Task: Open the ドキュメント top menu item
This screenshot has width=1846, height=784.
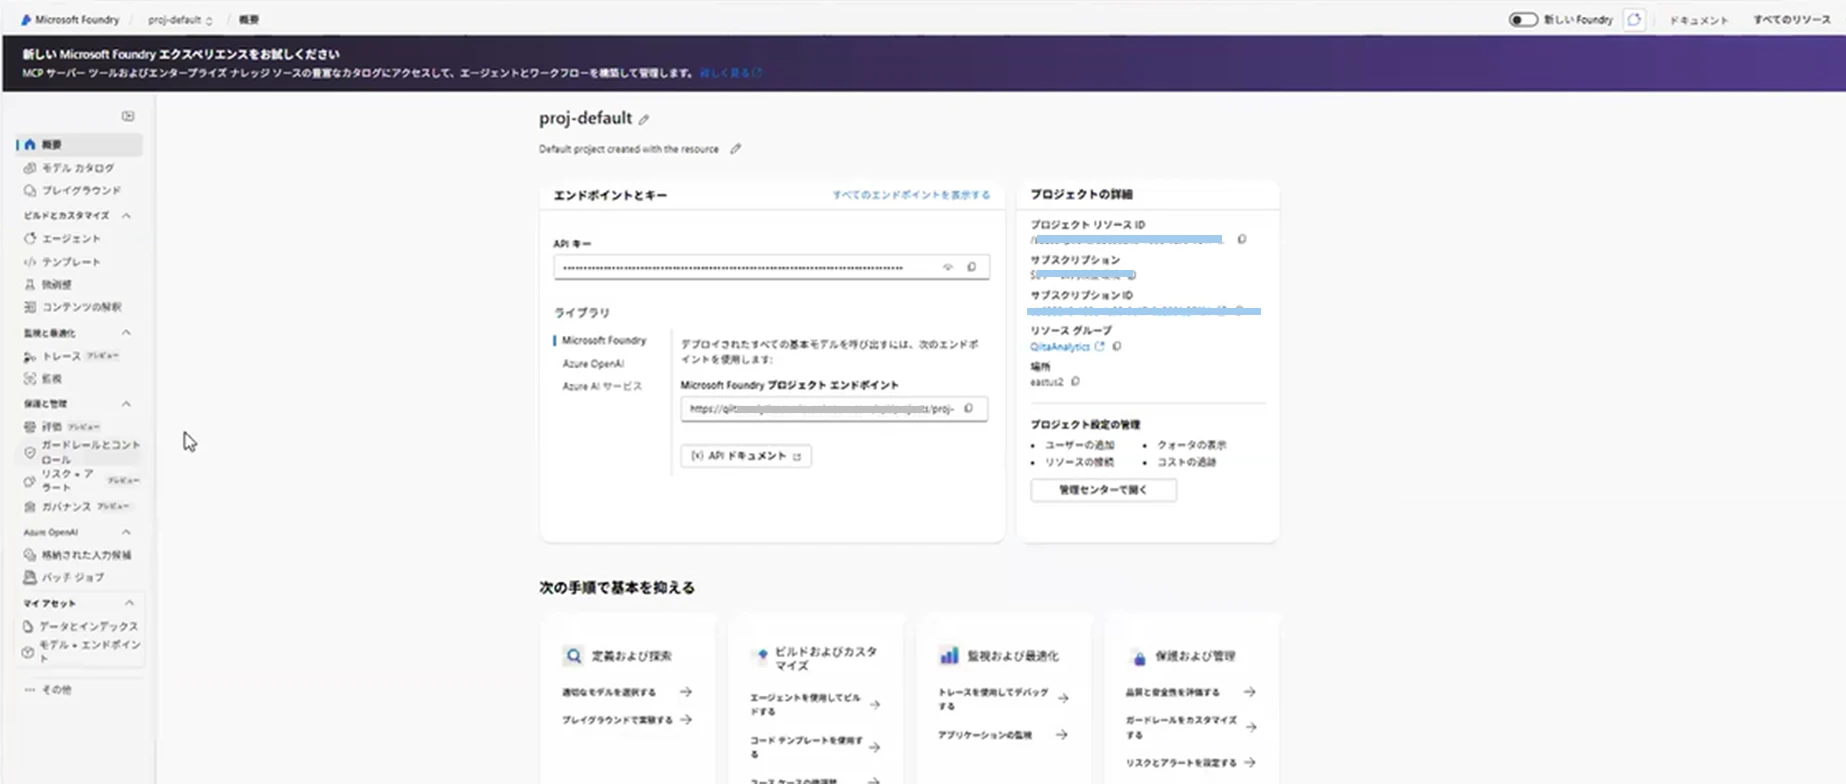Action: click(1699, 20)
